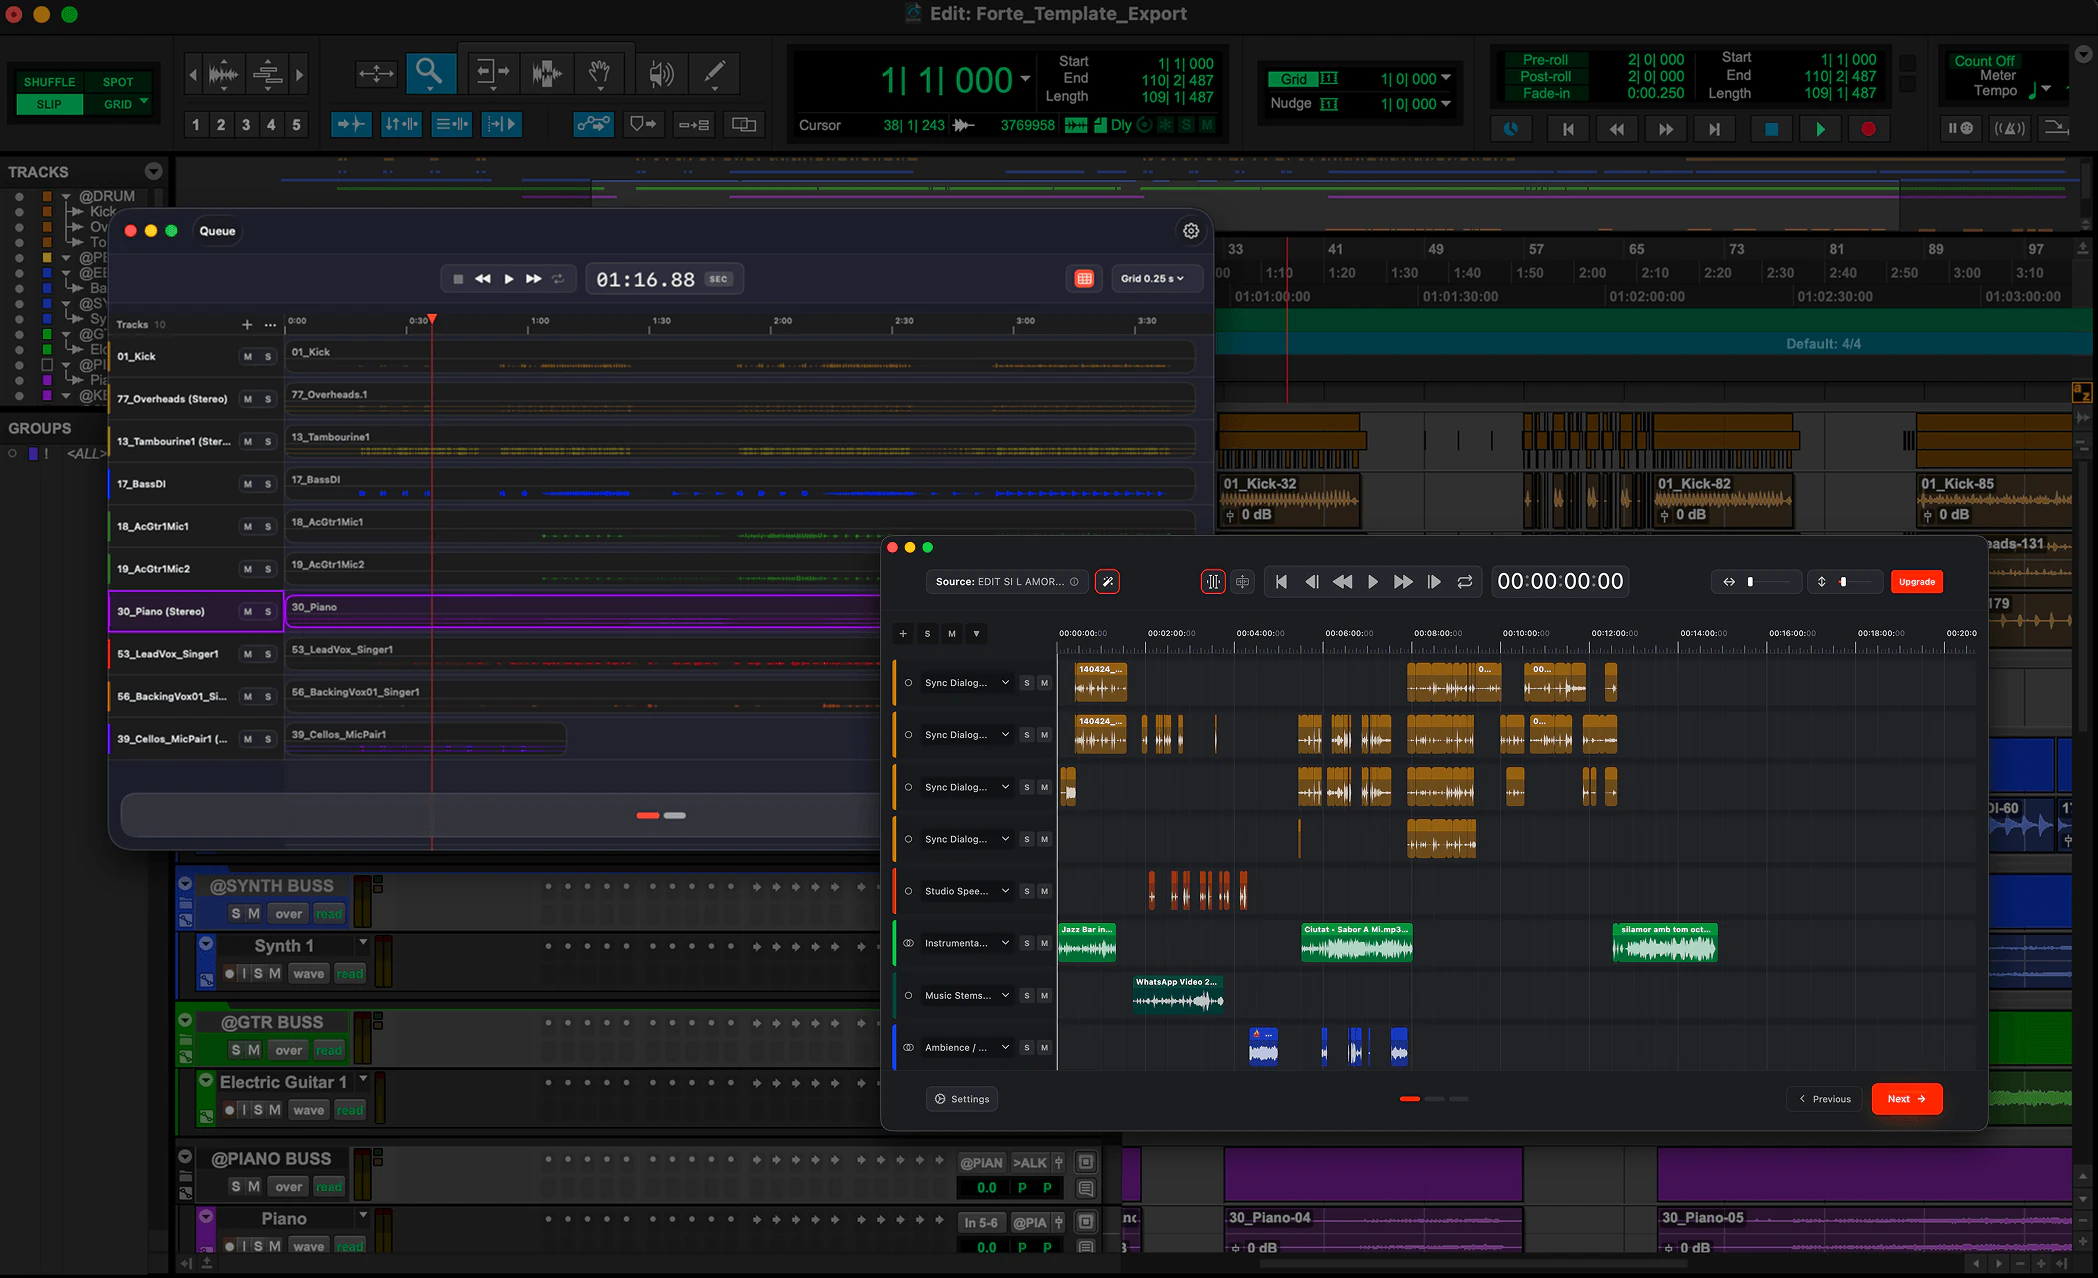This screenshot has width=2098, height=1278.
Task: Click the red grid icon in Queue
Action: pyautogui.click(x=1084, y=279)
